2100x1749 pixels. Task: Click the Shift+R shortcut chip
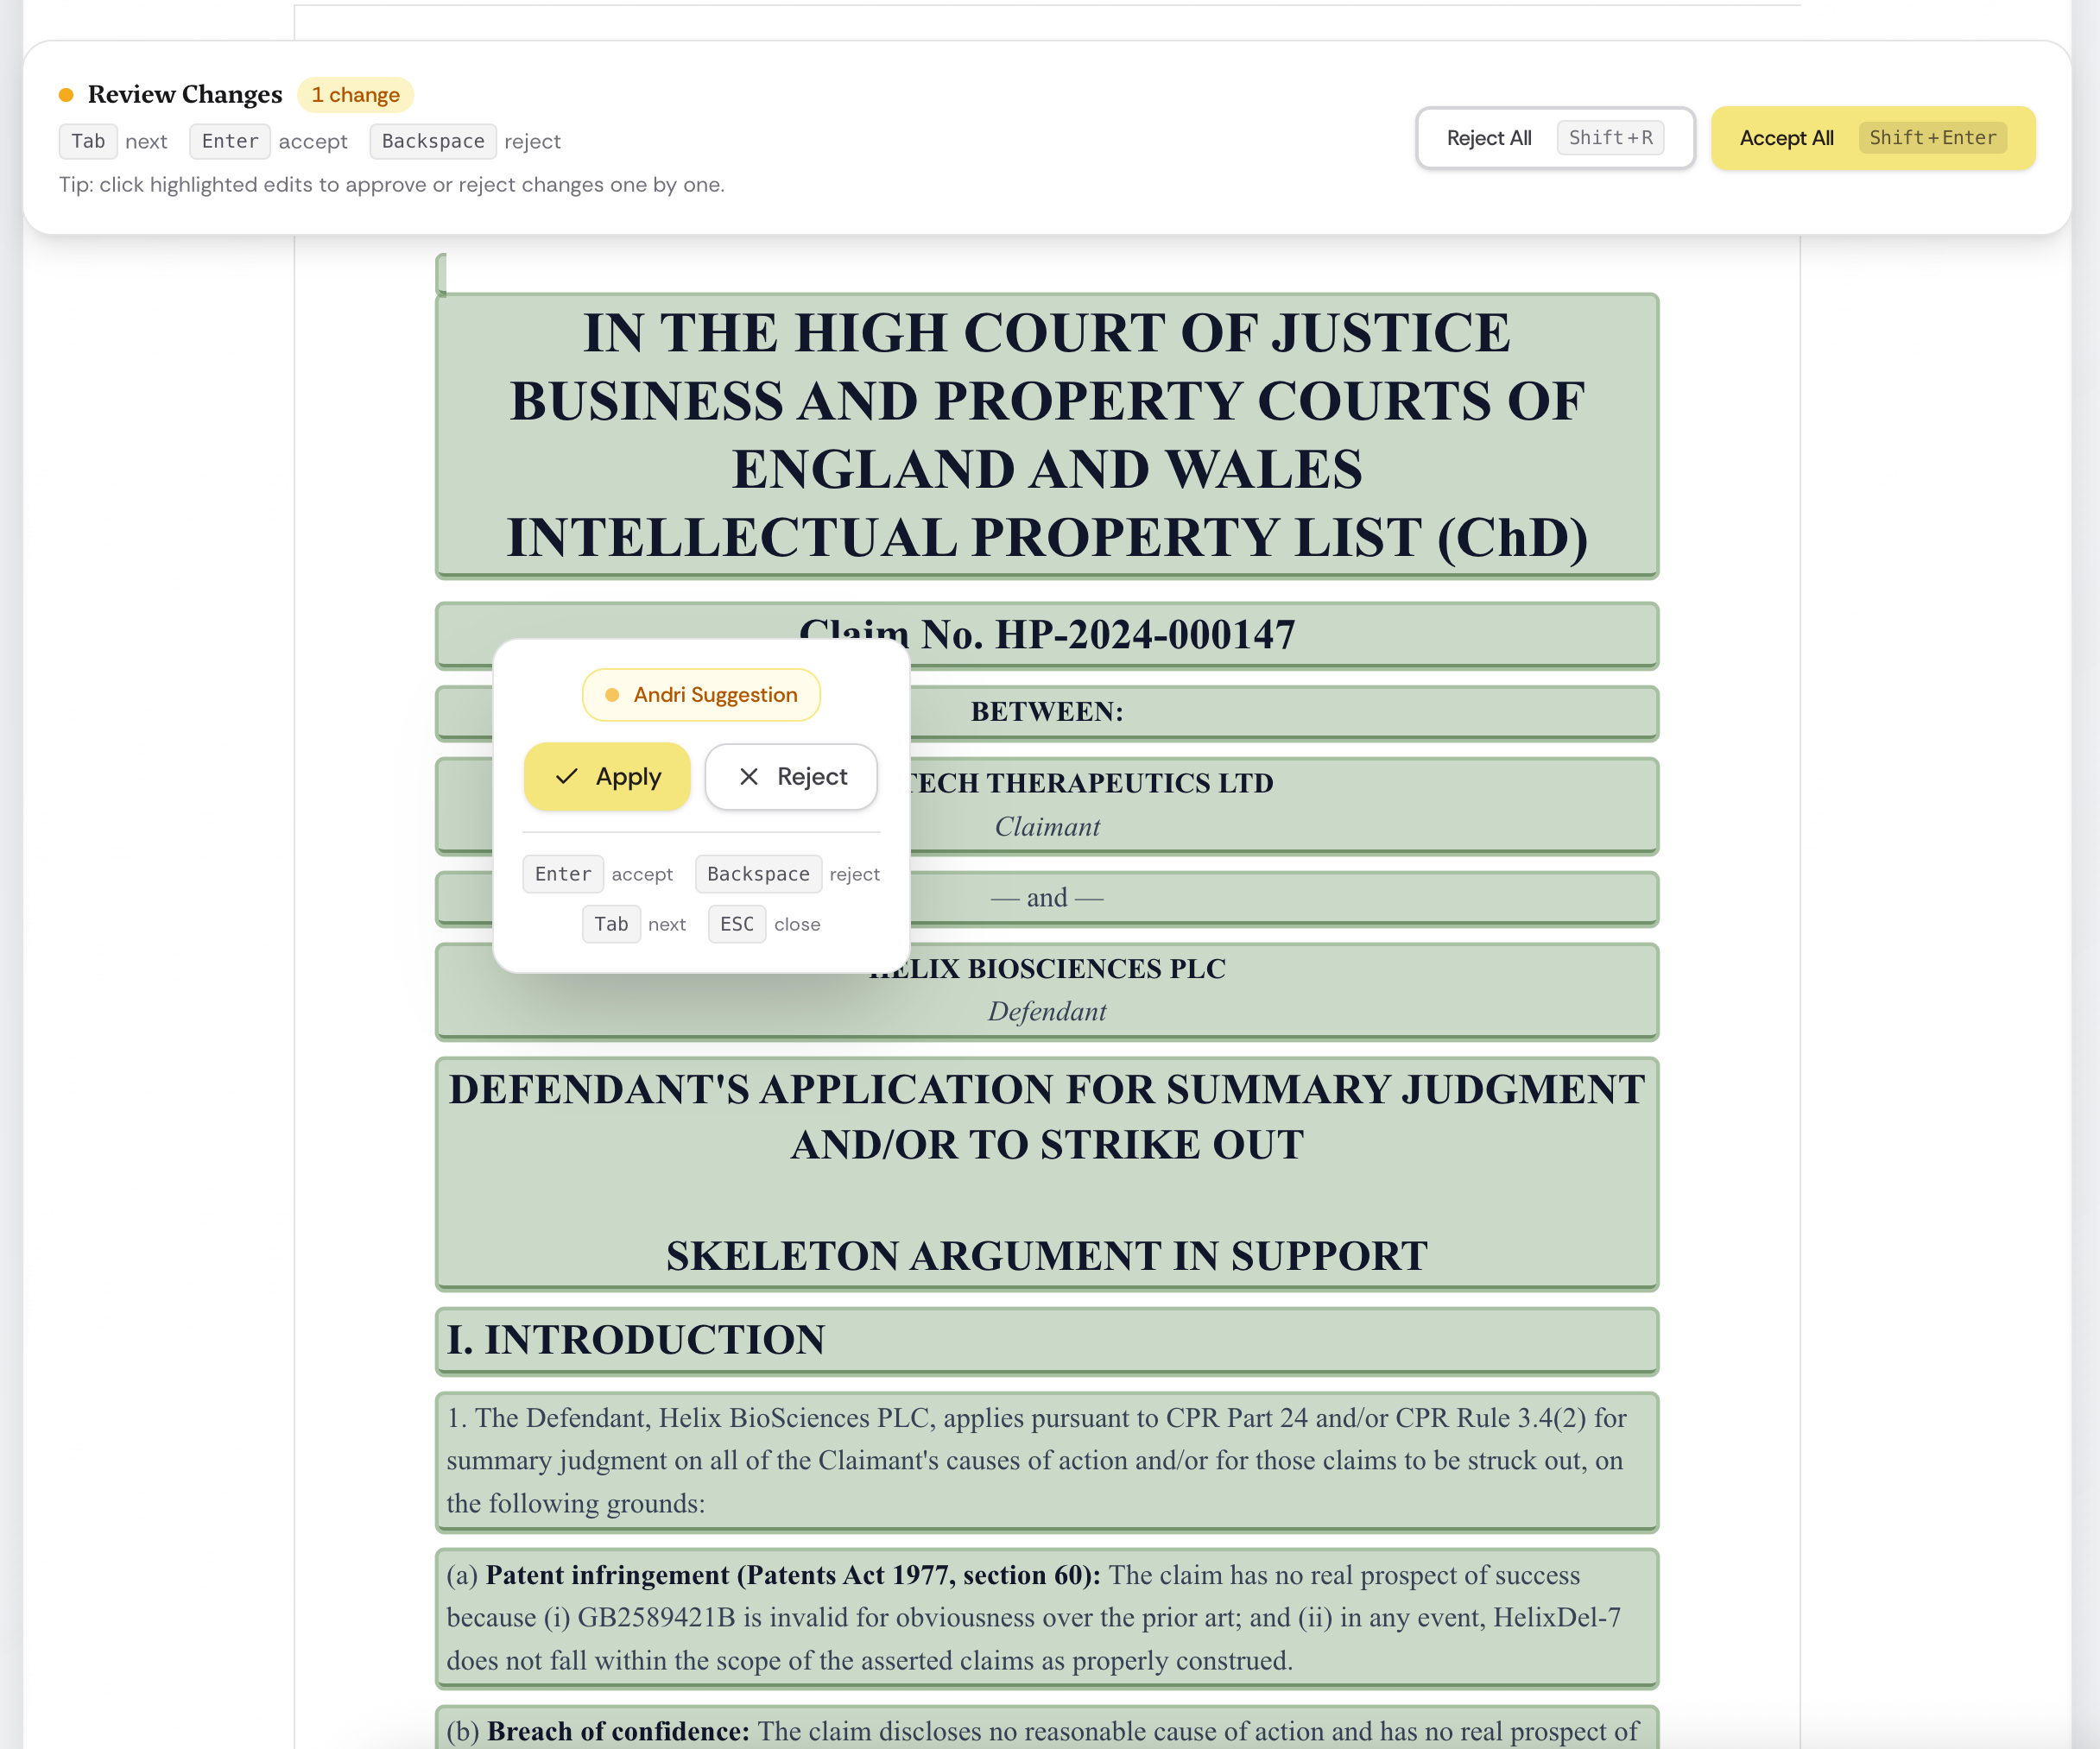pos(1610,137)
